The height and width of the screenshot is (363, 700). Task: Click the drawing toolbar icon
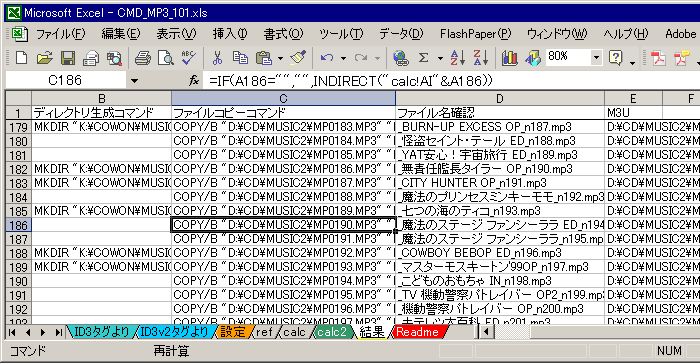[x=533, y=58]
